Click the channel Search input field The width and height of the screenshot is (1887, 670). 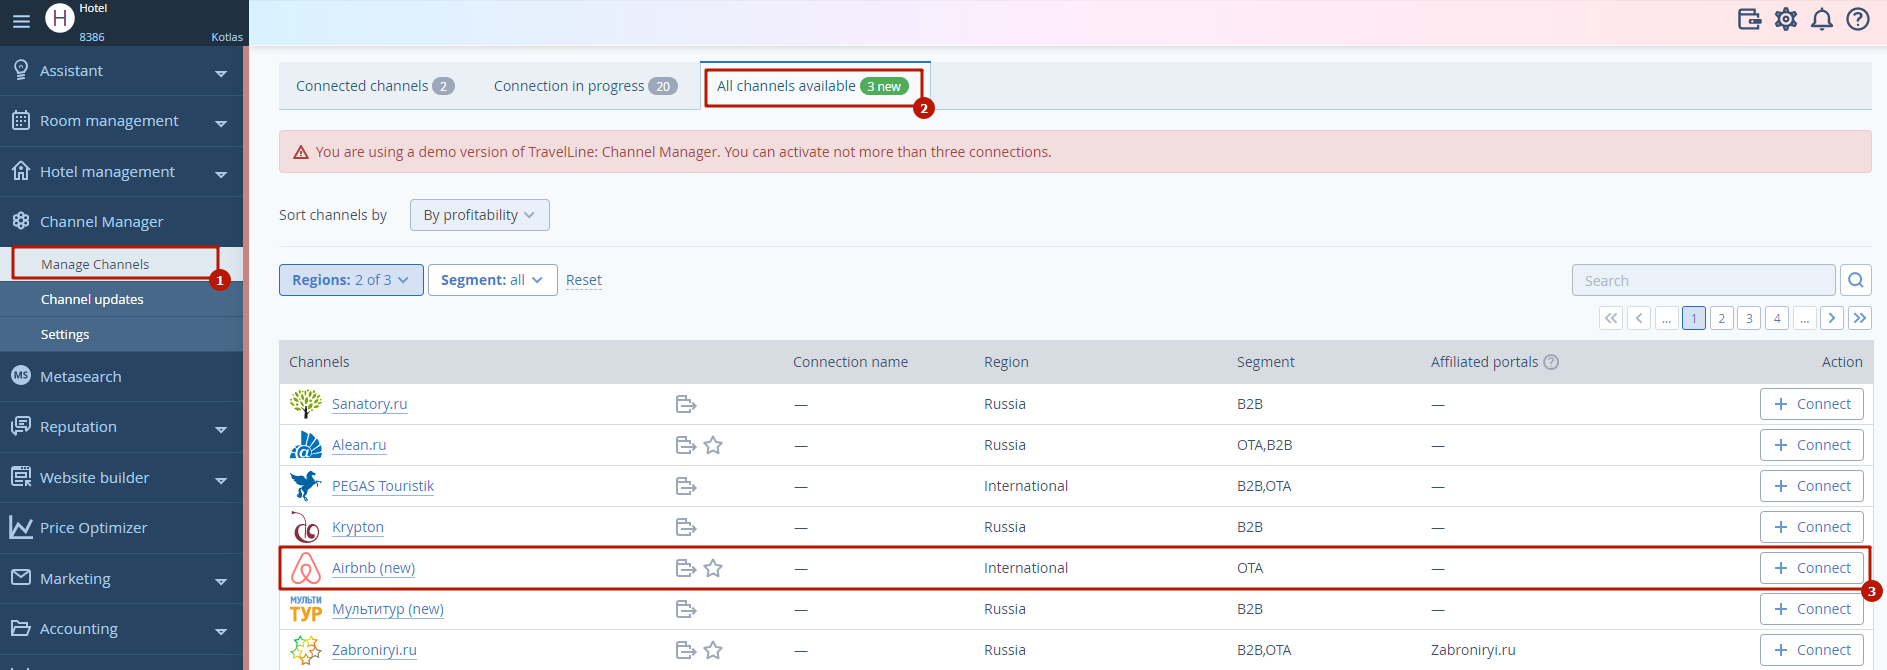coord(1704,280)
